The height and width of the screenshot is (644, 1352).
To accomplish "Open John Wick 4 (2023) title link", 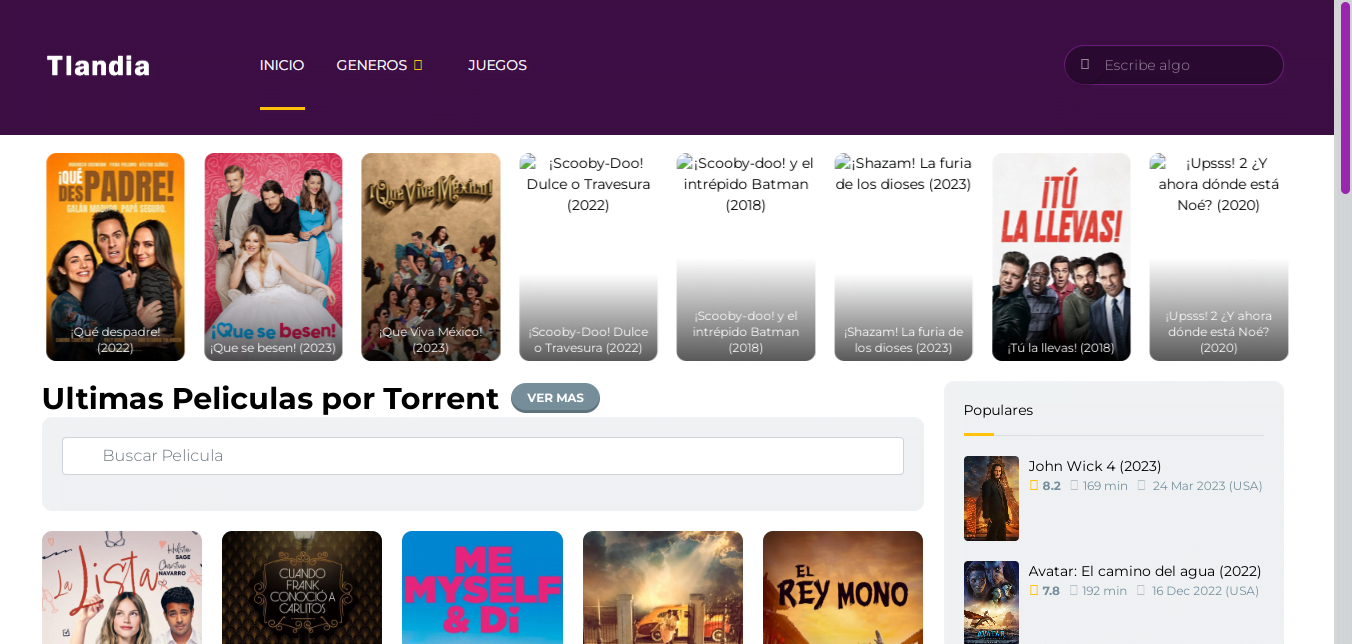I will click(x=1095, y=466).
